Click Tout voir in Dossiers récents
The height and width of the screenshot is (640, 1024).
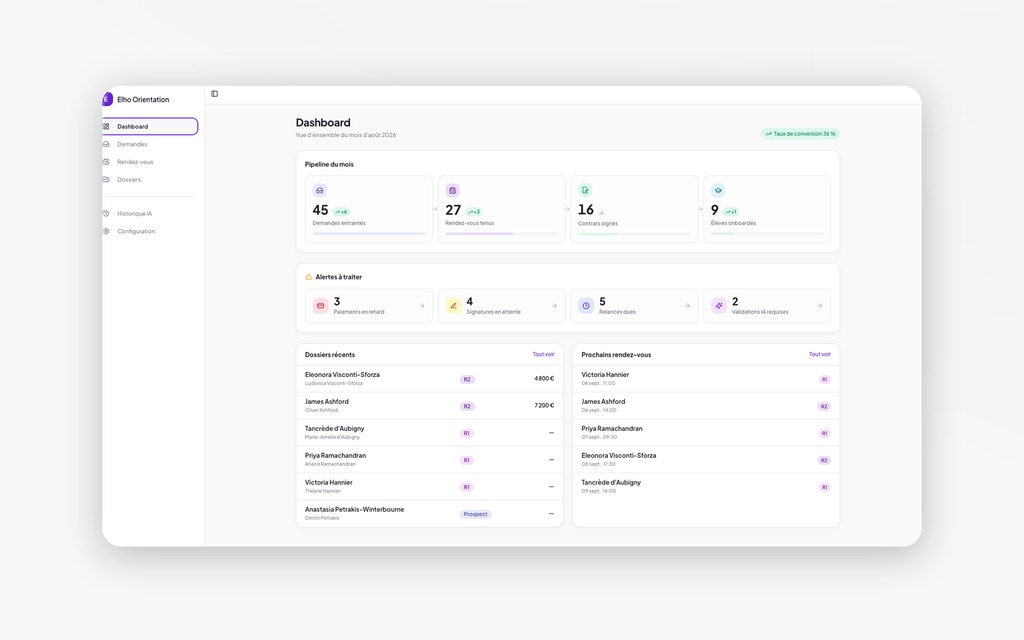[x=543, y=355]
